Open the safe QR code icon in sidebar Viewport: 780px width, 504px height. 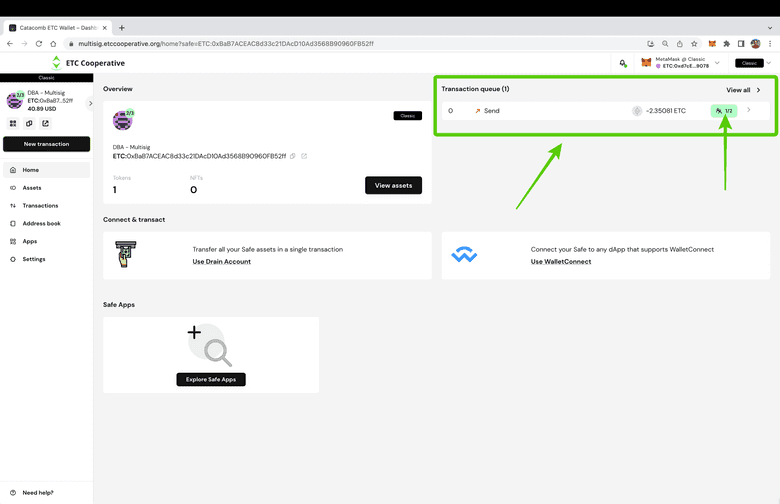pyautogui.click(x=13, y=123)
